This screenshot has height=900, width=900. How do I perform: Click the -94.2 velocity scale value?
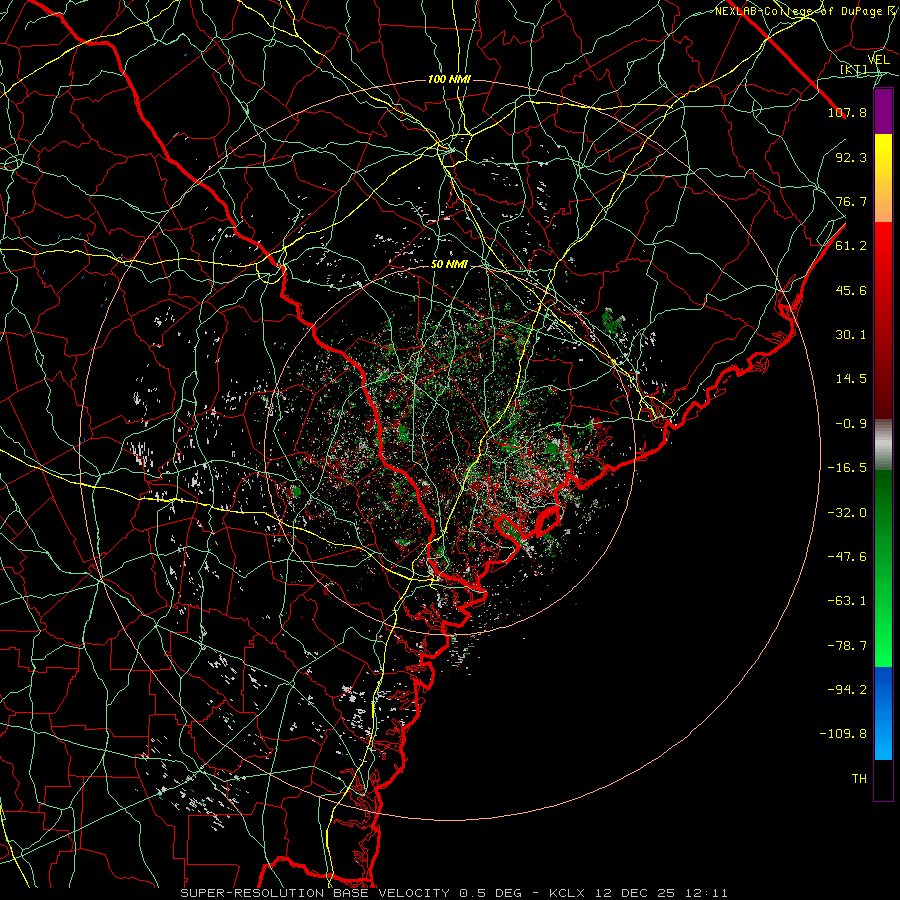[x=847, y=690]
